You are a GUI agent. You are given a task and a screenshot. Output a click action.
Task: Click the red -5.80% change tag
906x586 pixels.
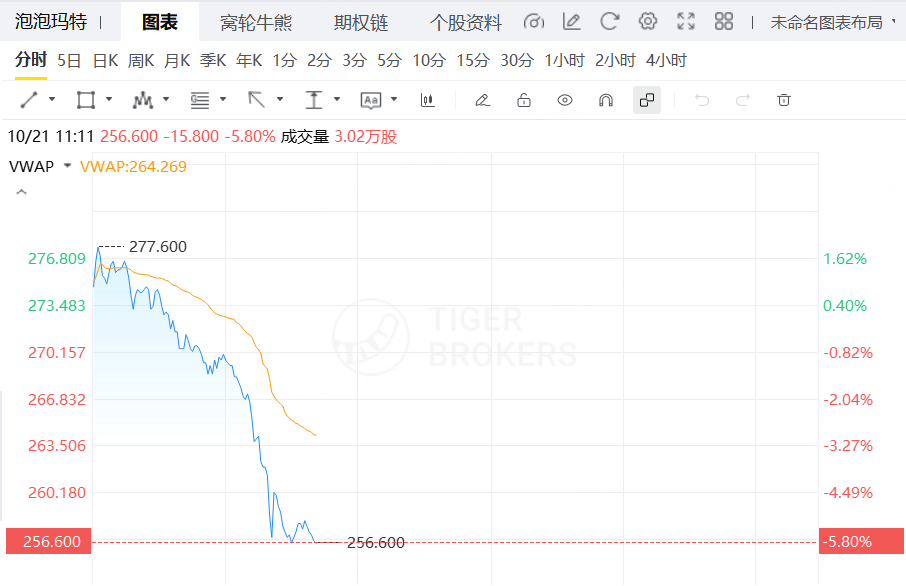pos(861,542)
